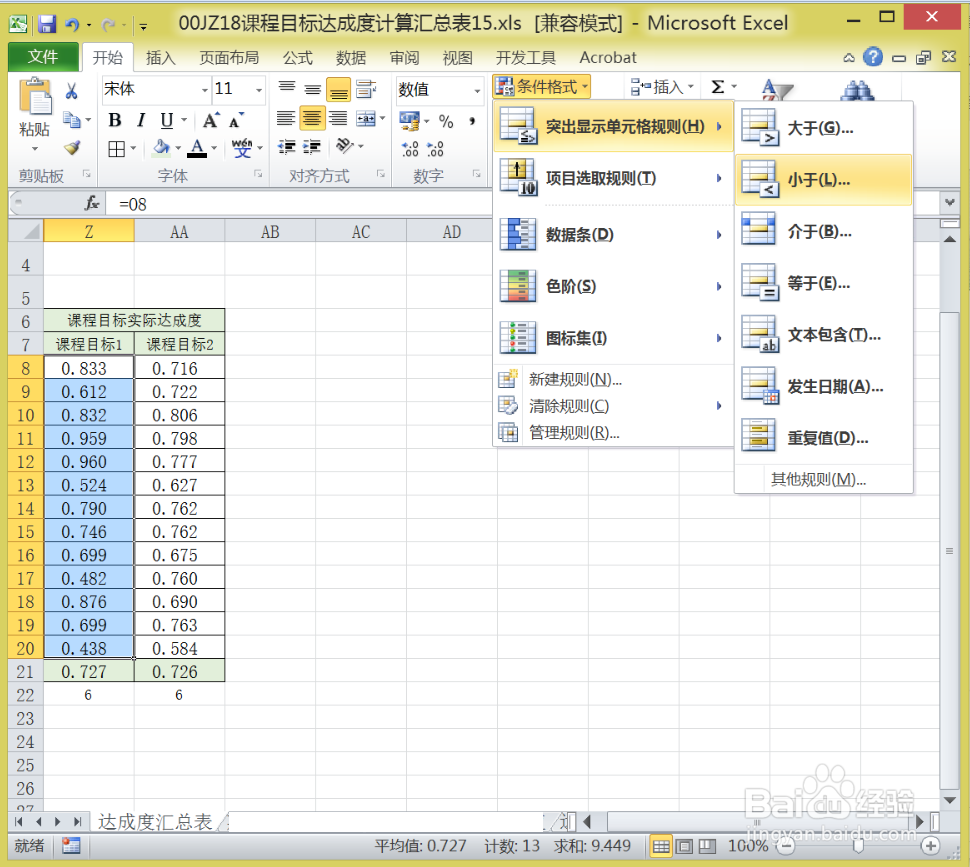Click the Format Painter brush icon
This screenshot has width=970, height=867.
[x=72, y=148]
